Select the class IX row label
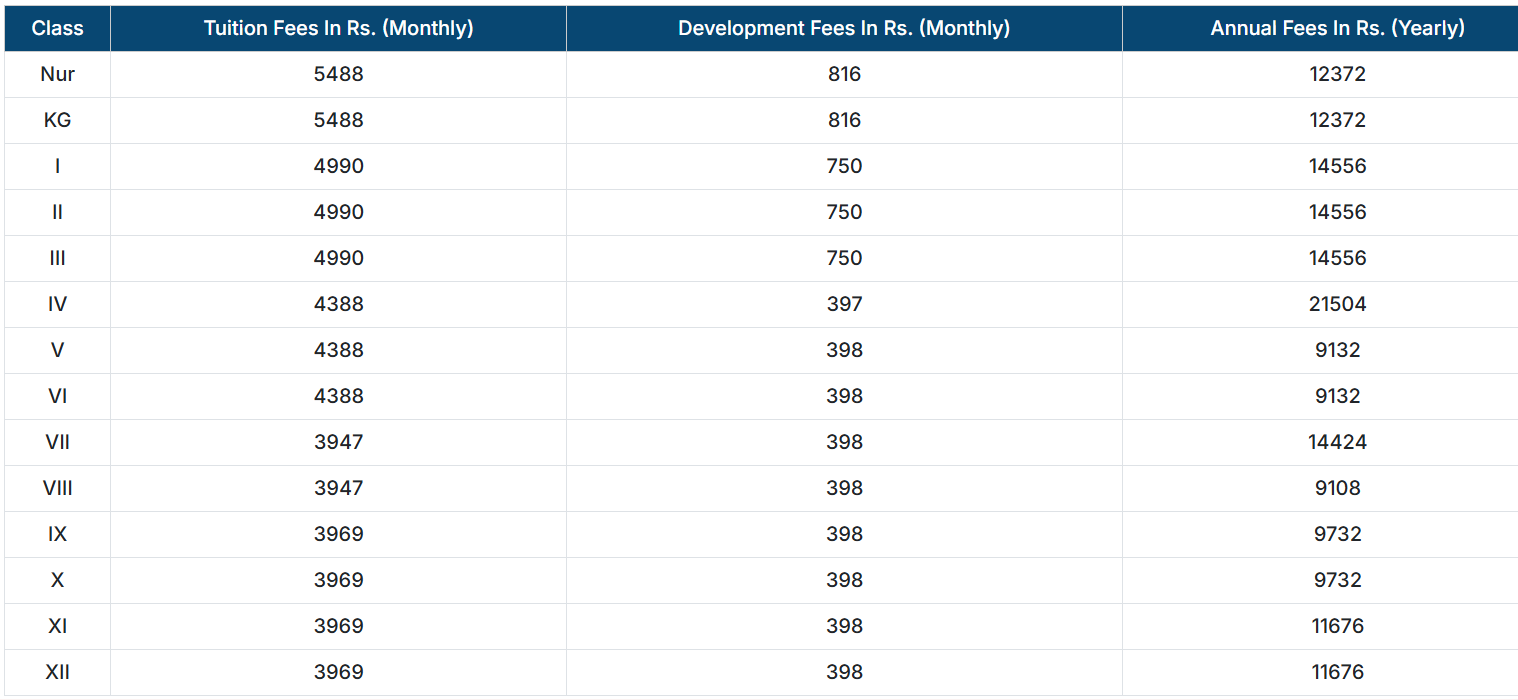This screenshot has height=700, width=1518. [57, 534]
